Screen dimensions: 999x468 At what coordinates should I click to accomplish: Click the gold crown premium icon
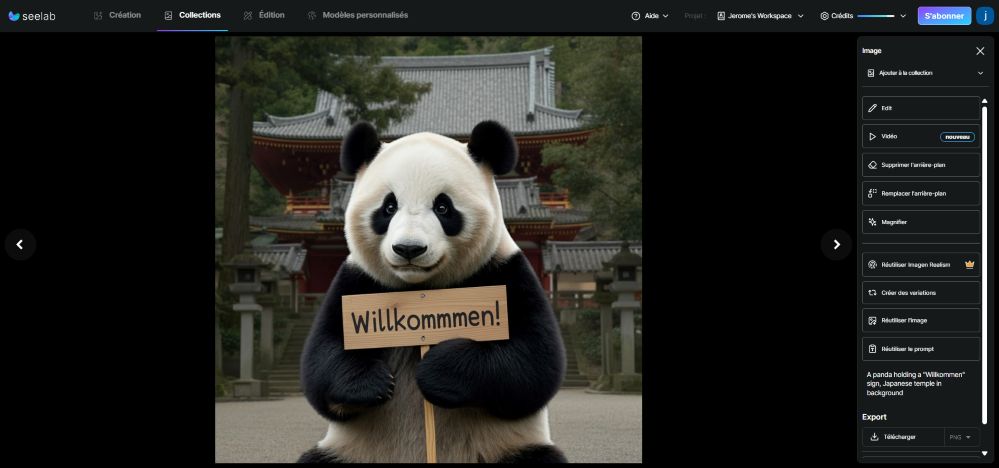tap(970, 264)
